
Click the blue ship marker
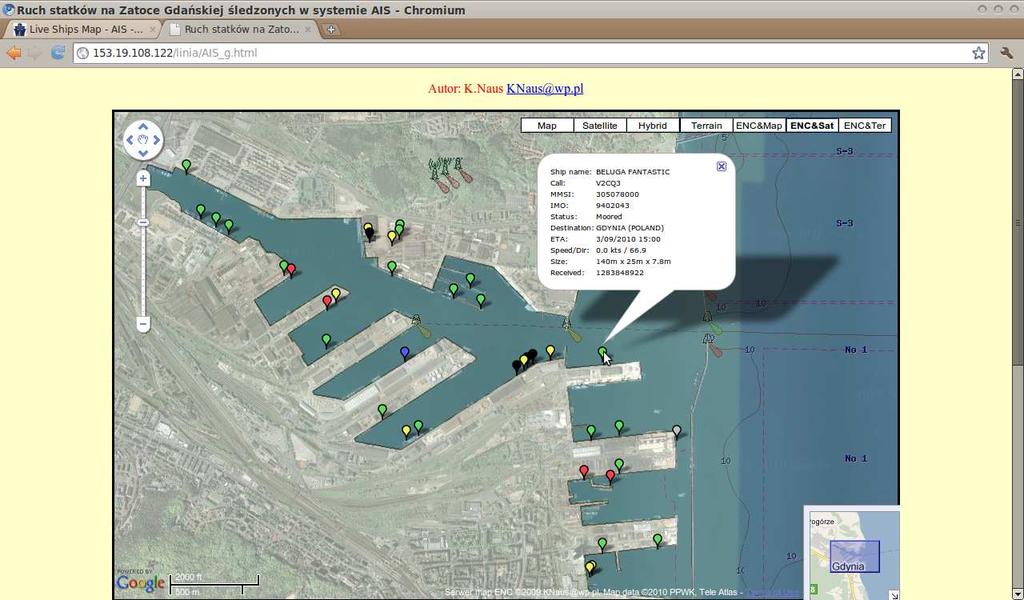point(405,353)
